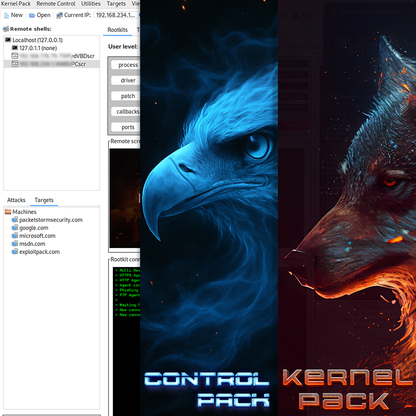416x416 pixels.
Task: Click the Remote shells header icon
Action: 6,29
